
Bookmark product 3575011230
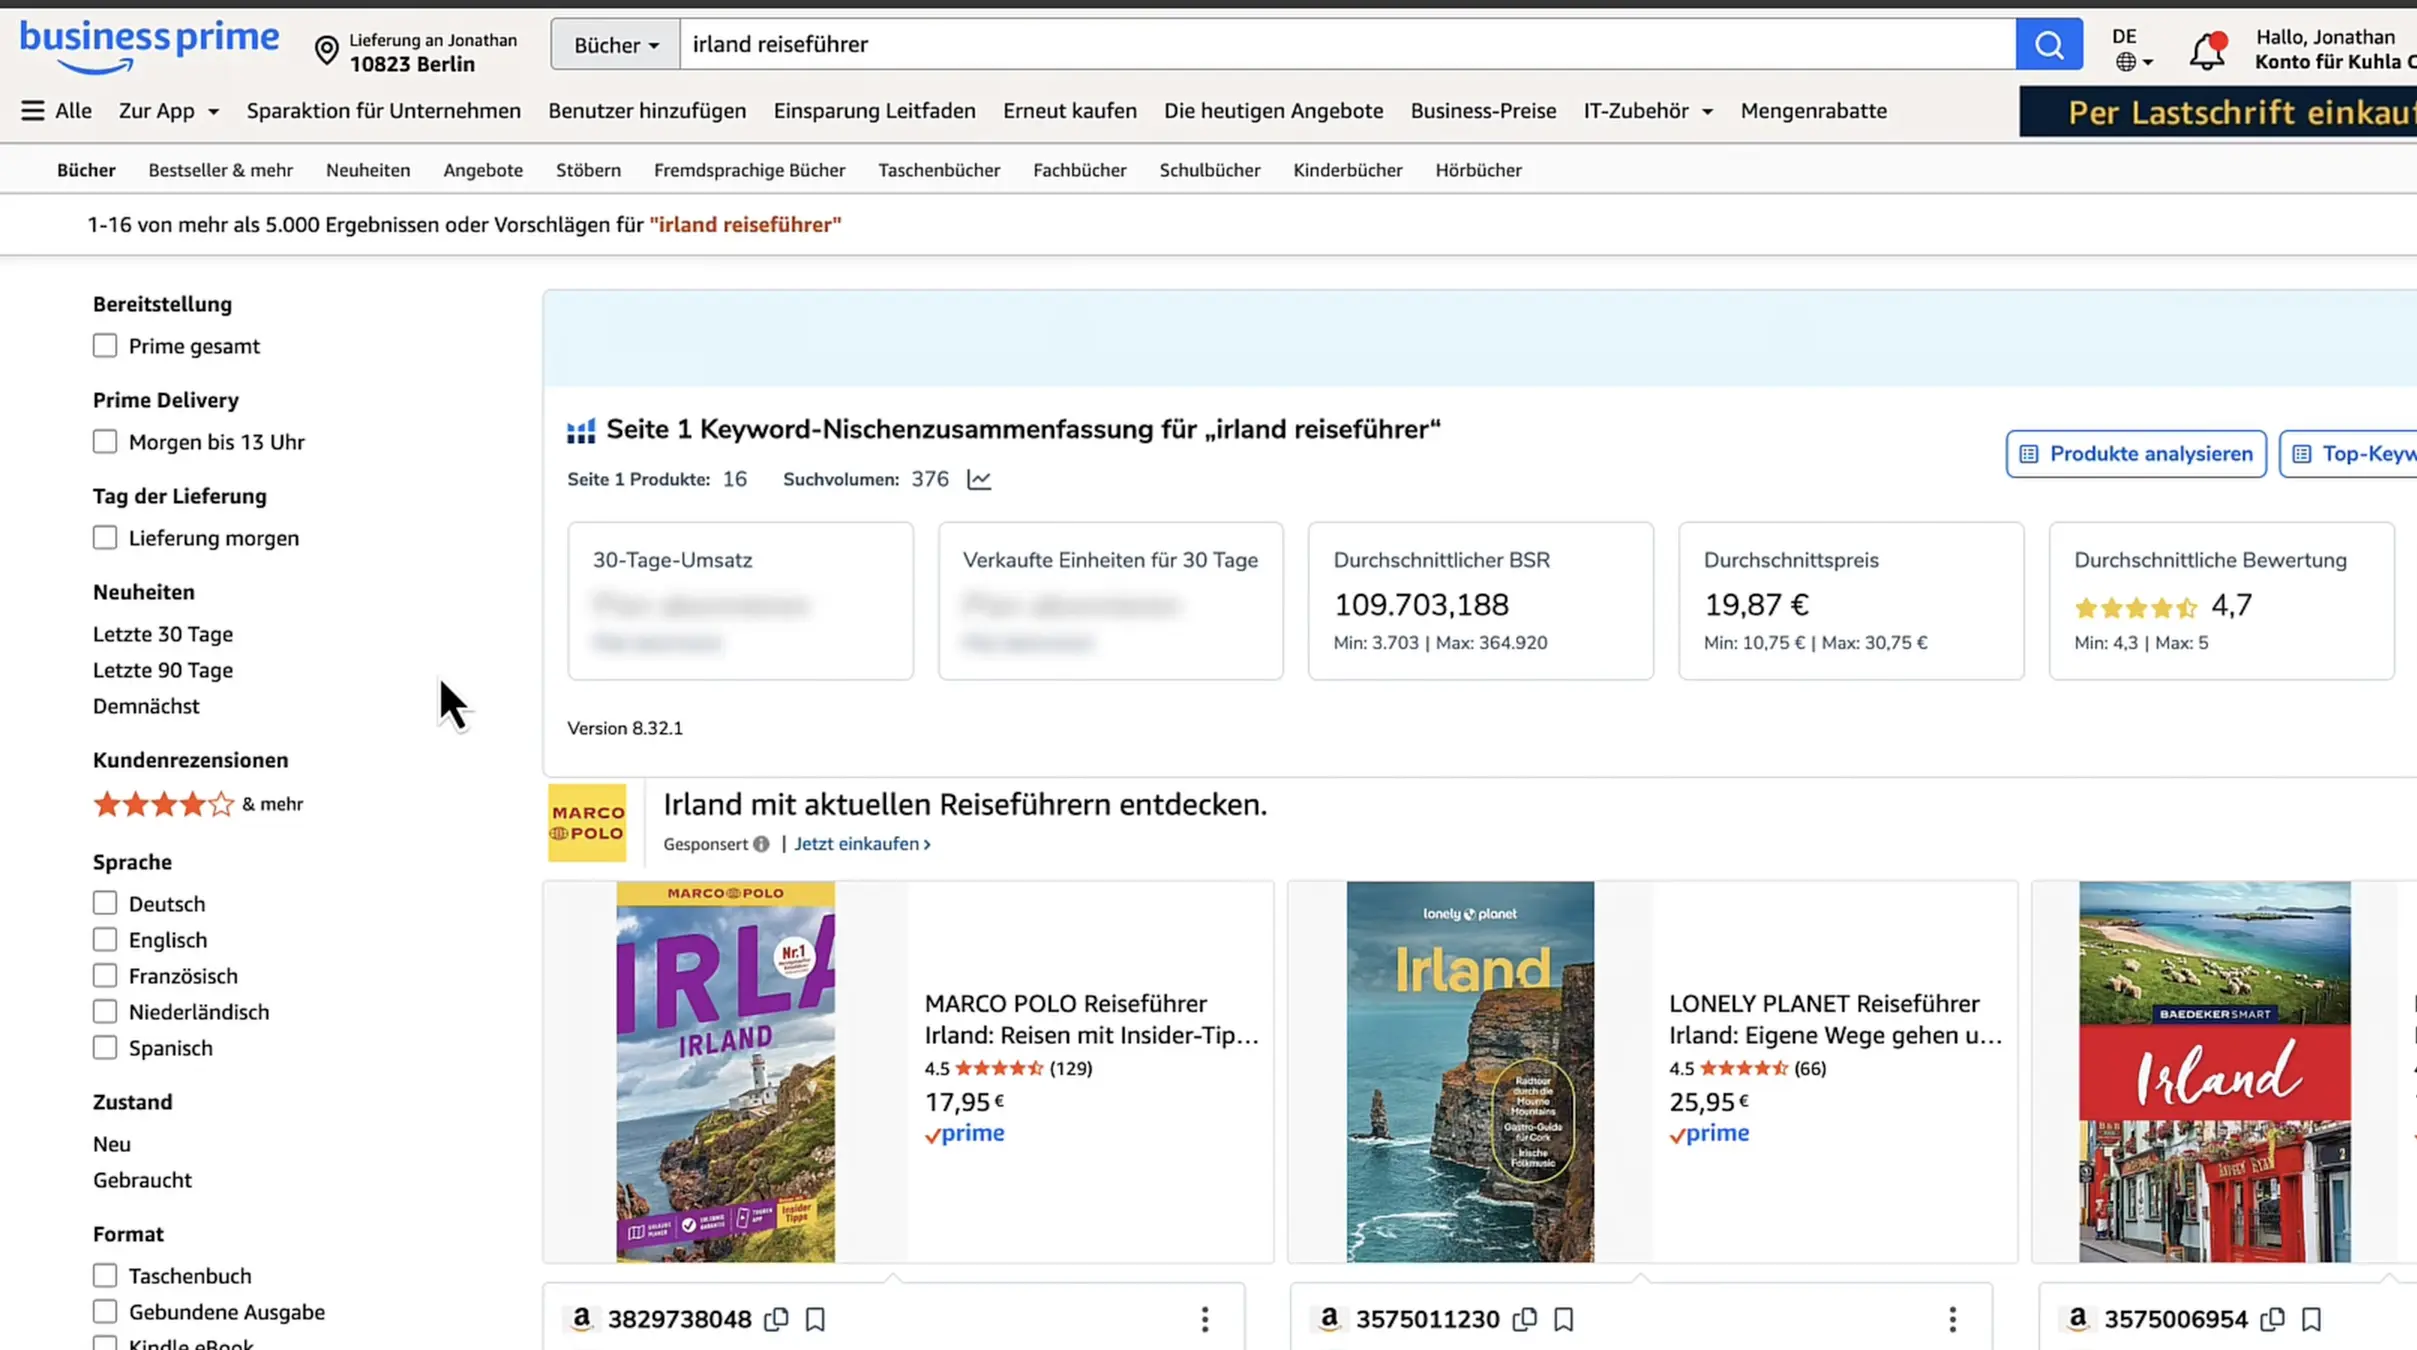(x=1564, y=1319)
